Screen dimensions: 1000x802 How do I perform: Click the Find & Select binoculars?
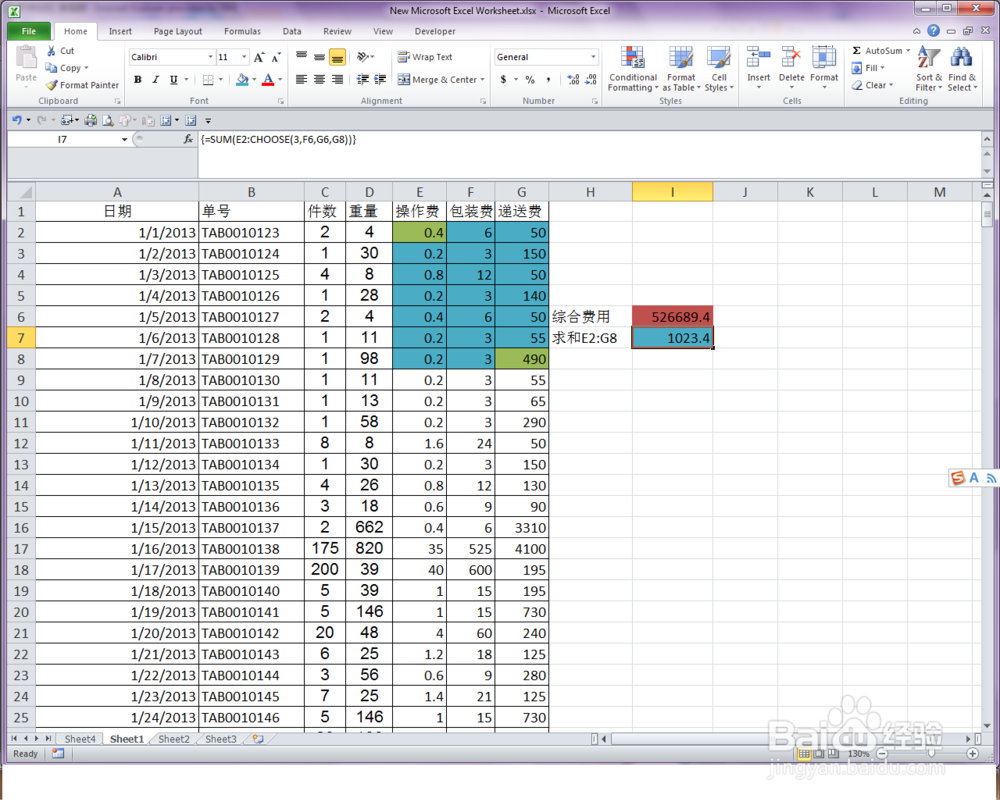(x=961, y=58)
